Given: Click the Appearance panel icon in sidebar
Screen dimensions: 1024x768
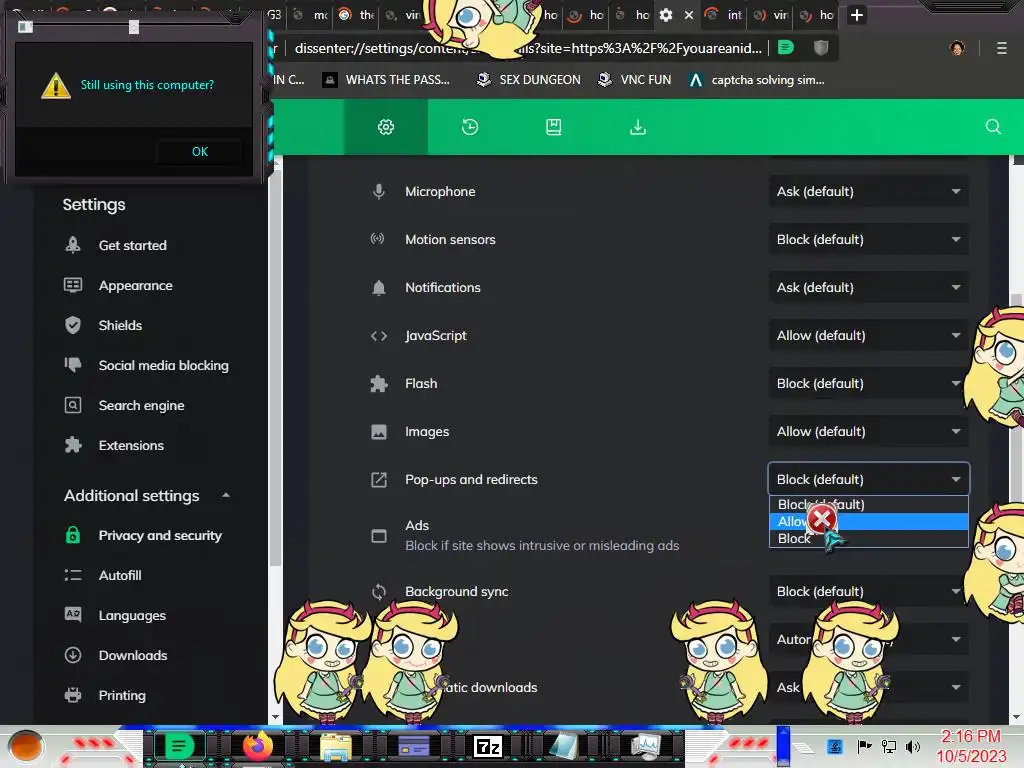Looking at the screenshot, I should pyautogui.click(x=73, y=285).
